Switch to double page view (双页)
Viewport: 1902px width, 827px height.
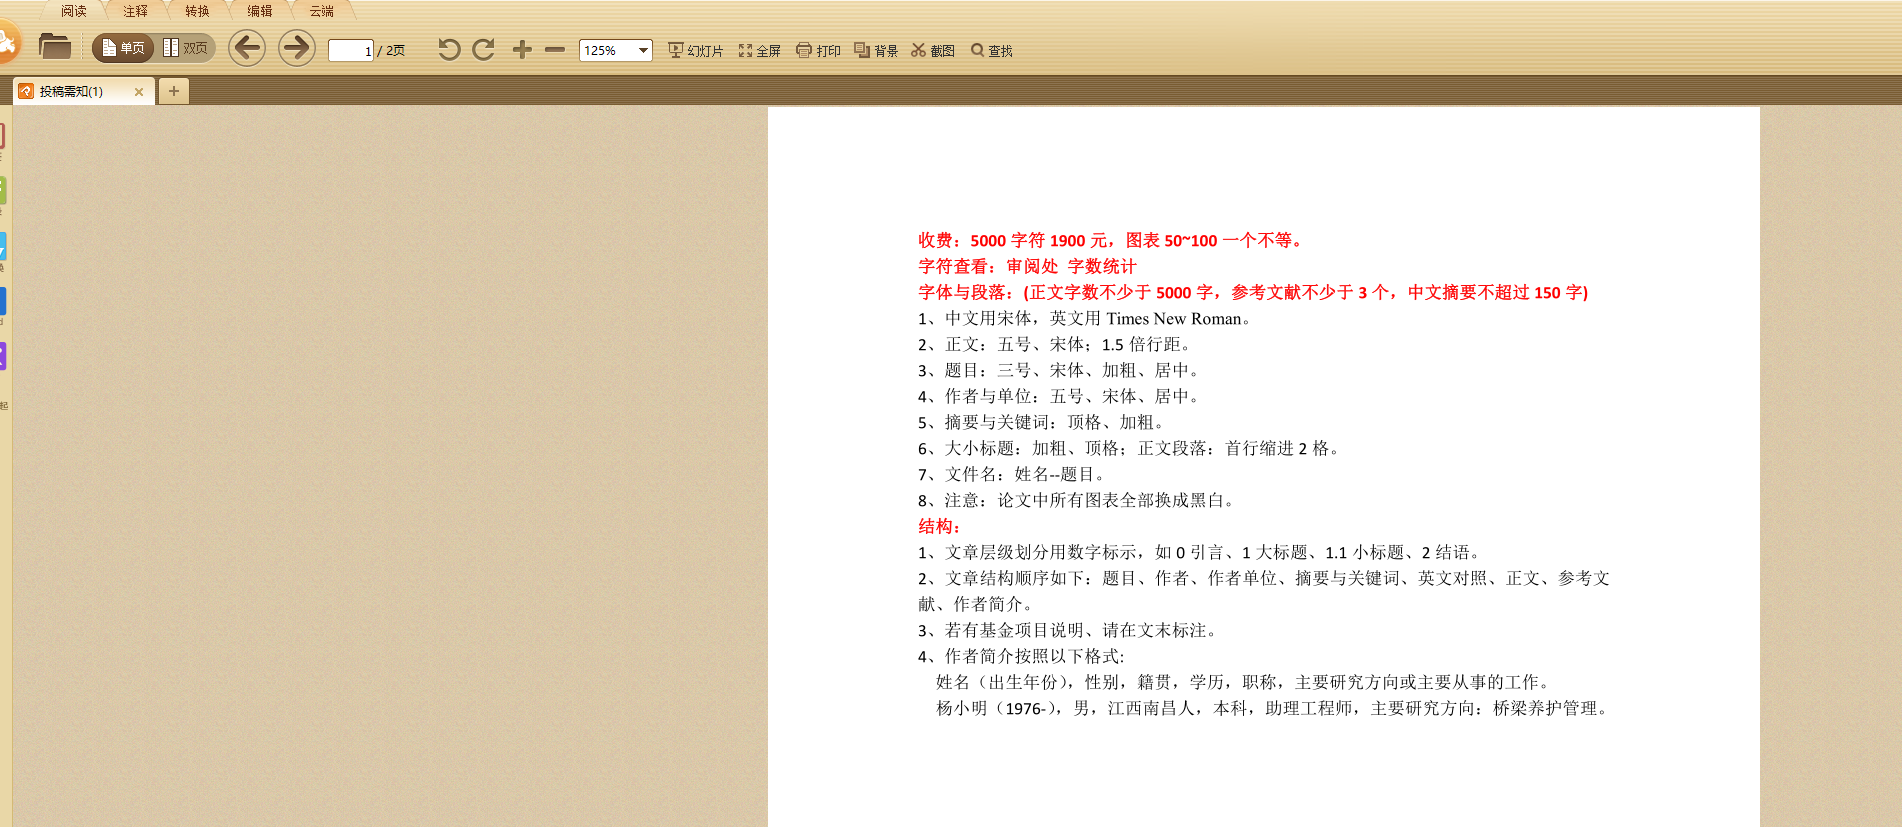tap(185, 48)
